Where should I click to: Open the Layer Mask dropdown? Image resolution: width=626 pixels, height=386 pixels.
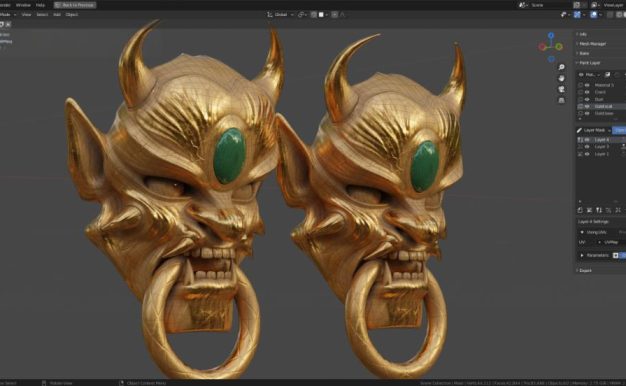(597, 131)
